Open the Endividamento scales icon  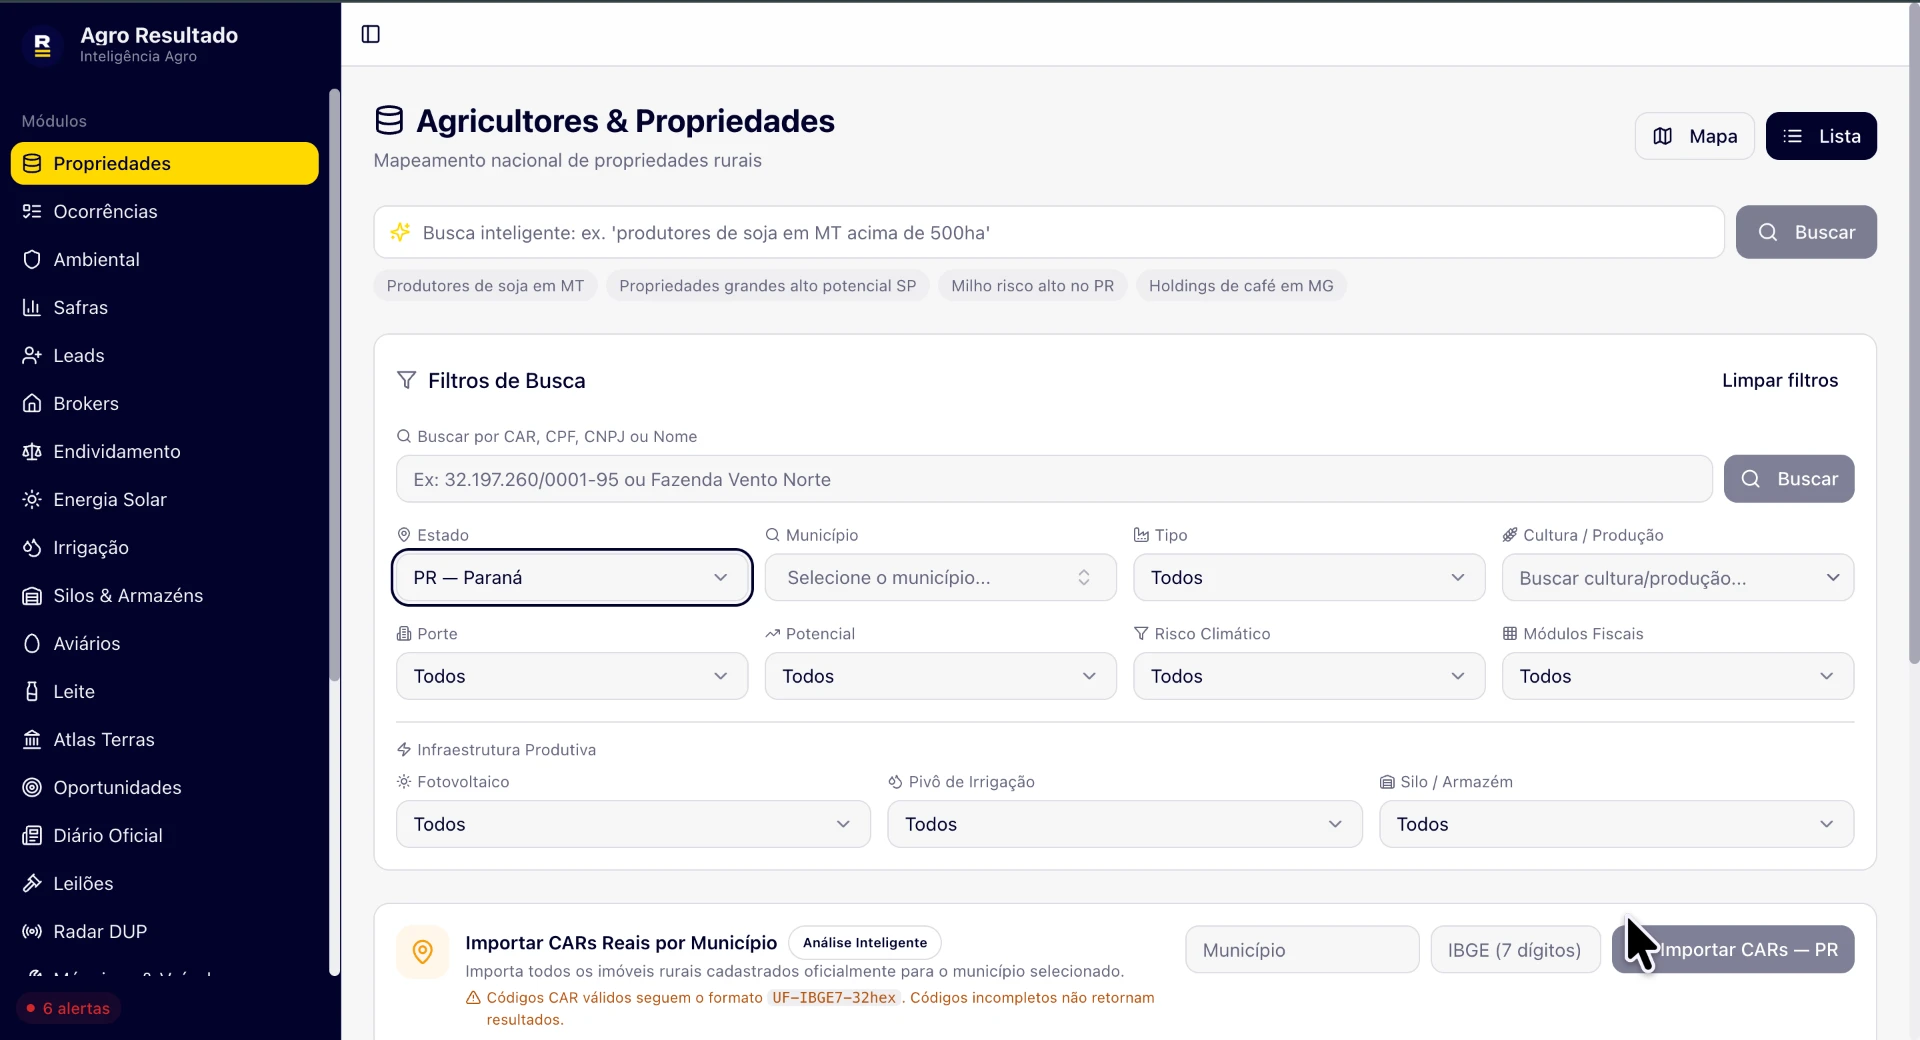(32, 451)
